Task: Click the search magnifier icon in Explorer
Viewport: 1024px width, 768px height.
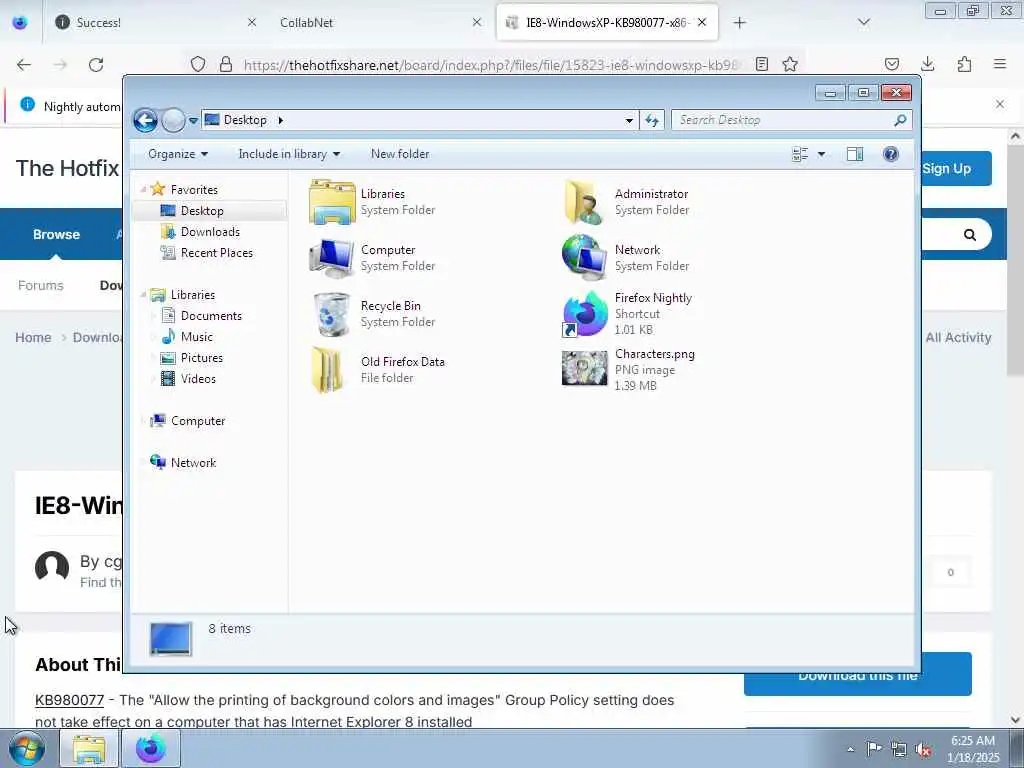Action: click(x=901, y=120)
